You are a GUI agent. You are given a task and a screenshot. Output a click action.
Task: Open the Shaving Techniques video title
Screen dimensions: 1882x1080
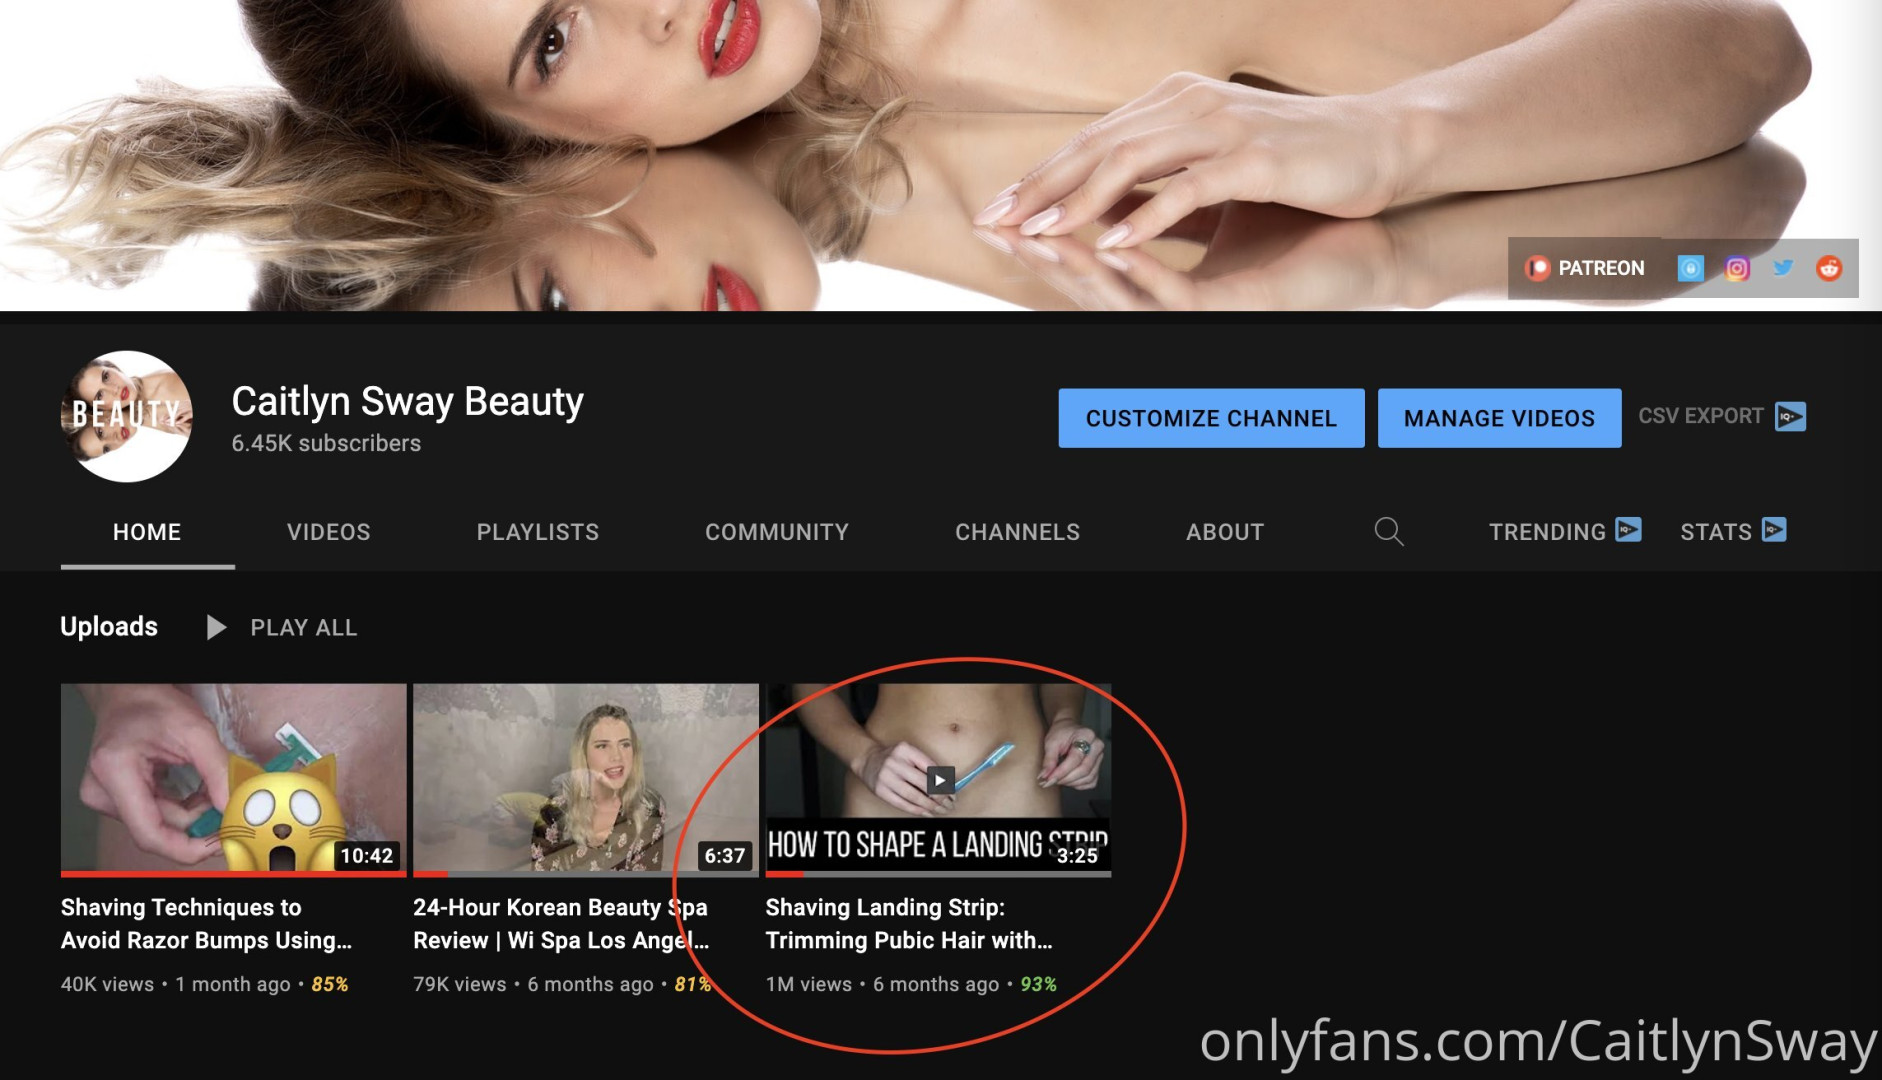[x=206, y=923]
